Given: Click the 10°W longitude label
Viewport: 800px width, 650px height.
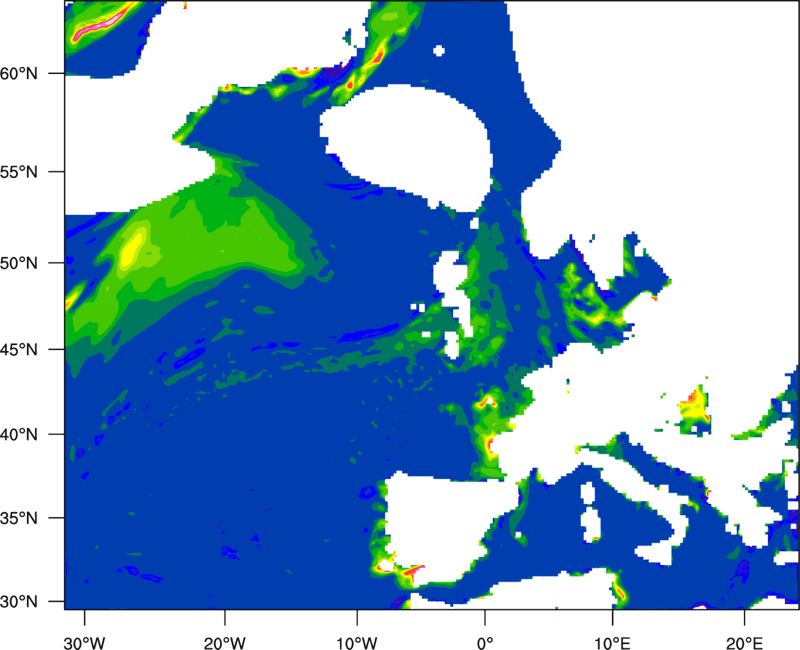Looking at the screenshot, I should click(x=357, y=643).
